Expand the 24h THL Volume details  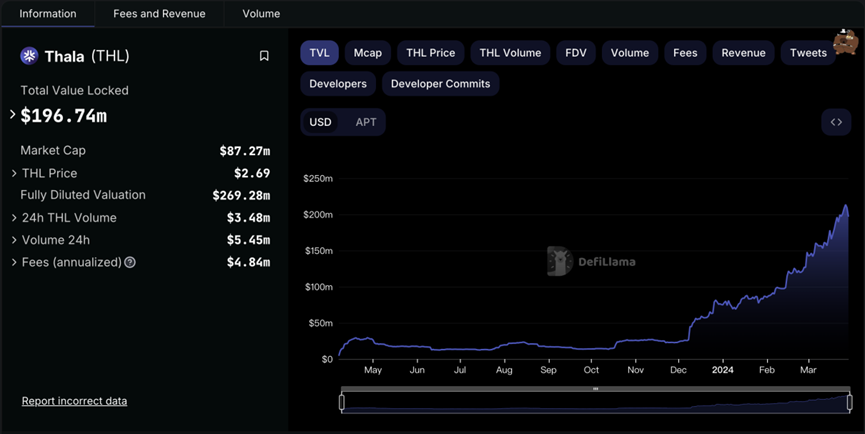click(x=14, y=218)
